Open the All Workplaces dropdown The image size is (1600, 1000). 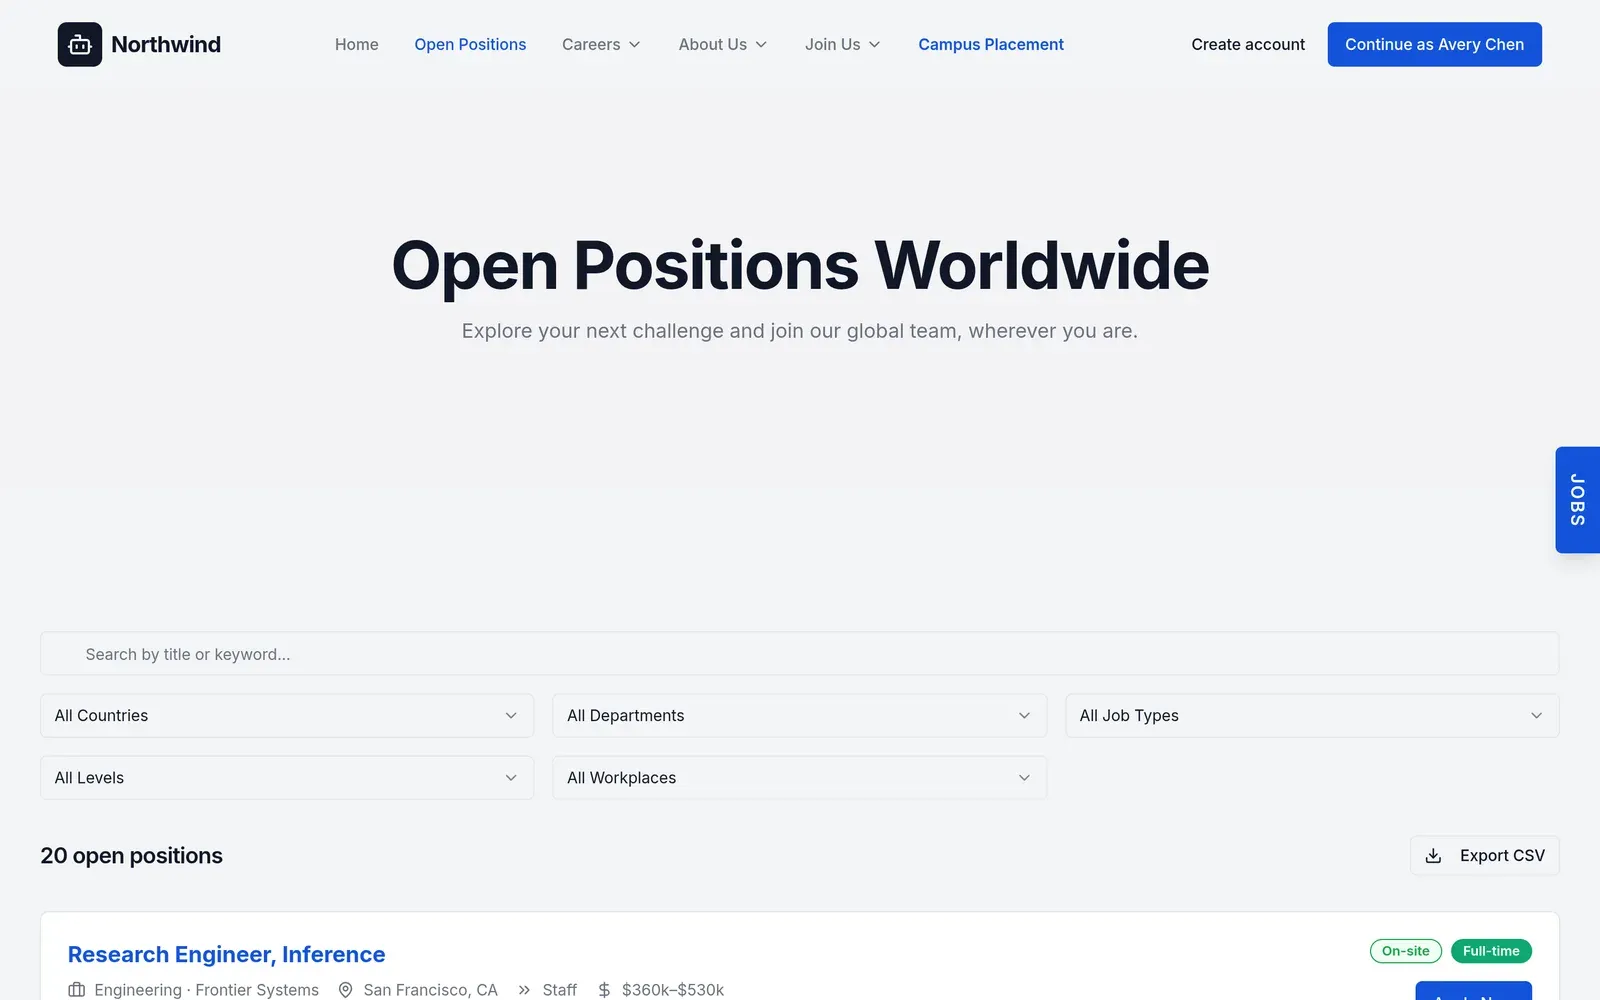tap(799, 778)
